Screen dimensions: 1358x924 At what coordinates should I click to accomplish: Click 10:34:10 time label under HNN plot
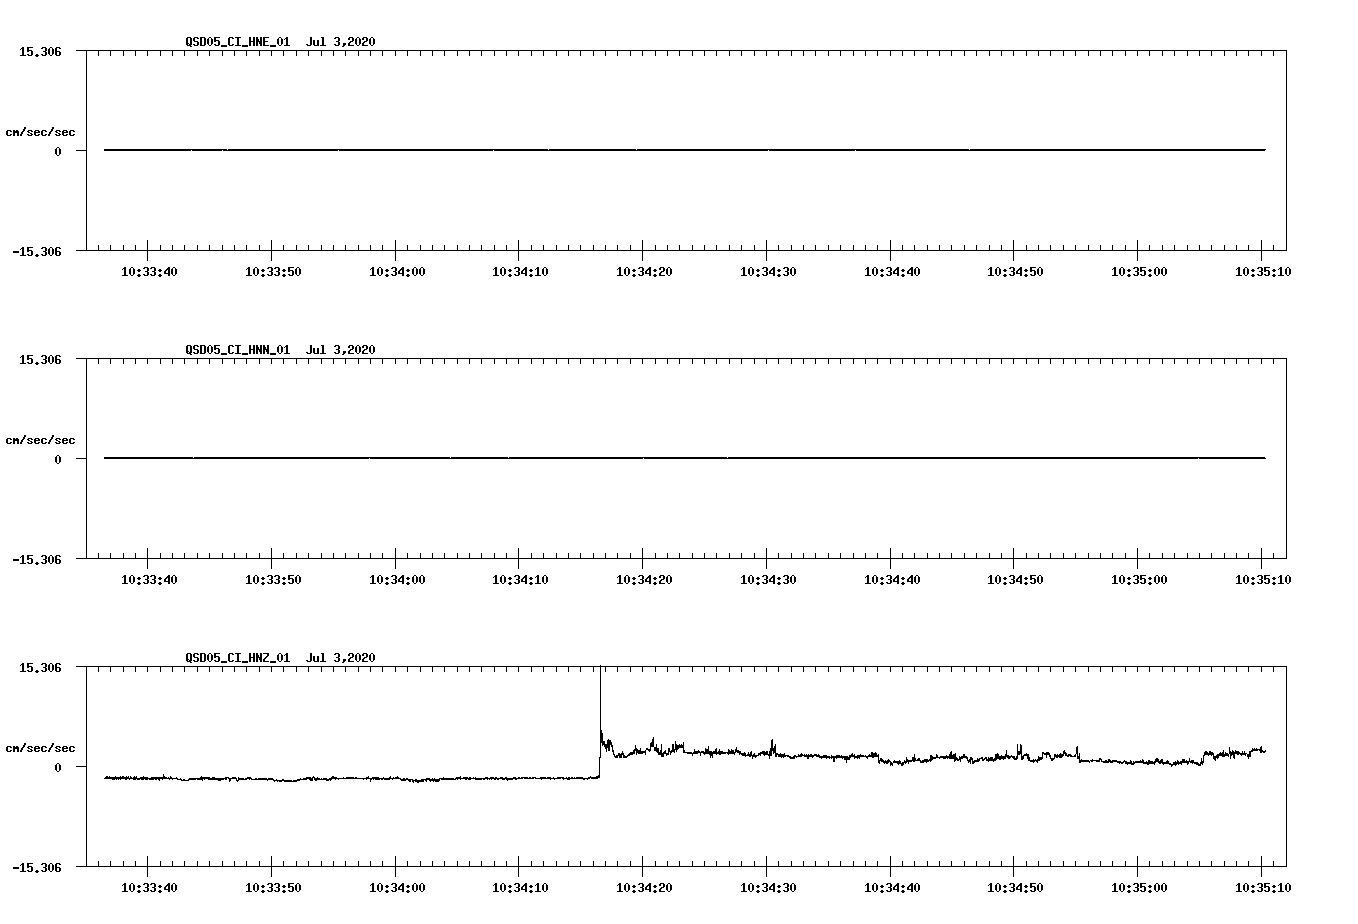(x=519, y=580)
